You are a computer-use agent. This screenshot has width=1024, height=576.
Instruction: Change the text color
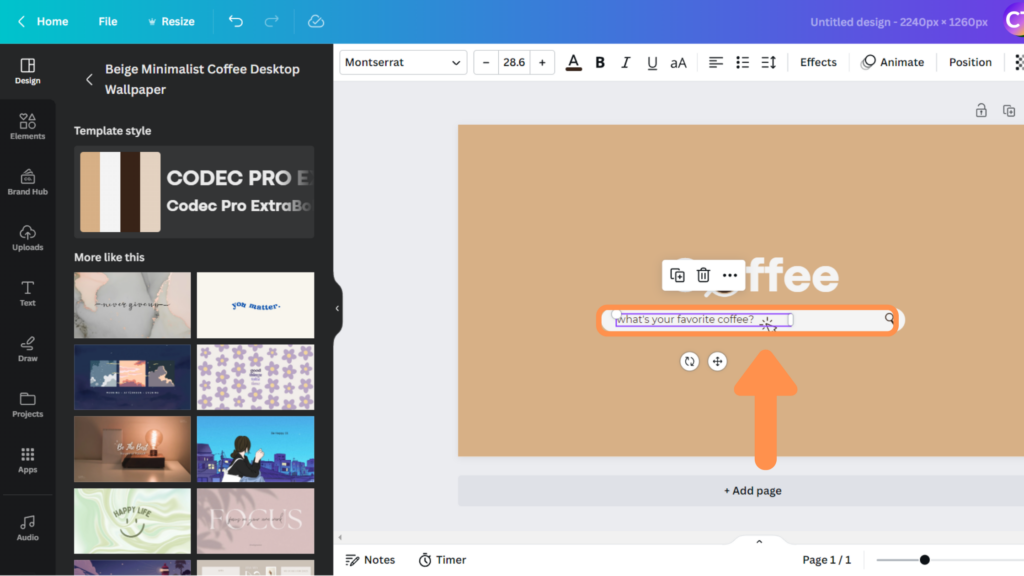(x=573, y=63)
